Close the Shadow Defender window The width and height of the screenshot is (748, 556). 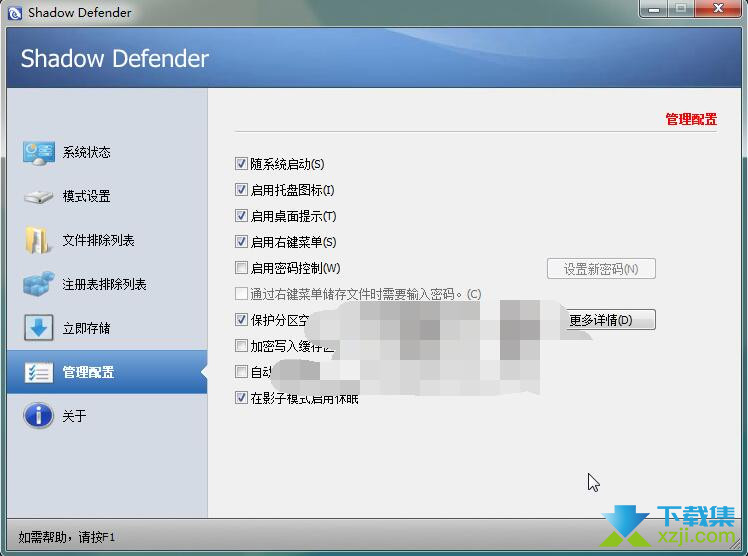718,9
